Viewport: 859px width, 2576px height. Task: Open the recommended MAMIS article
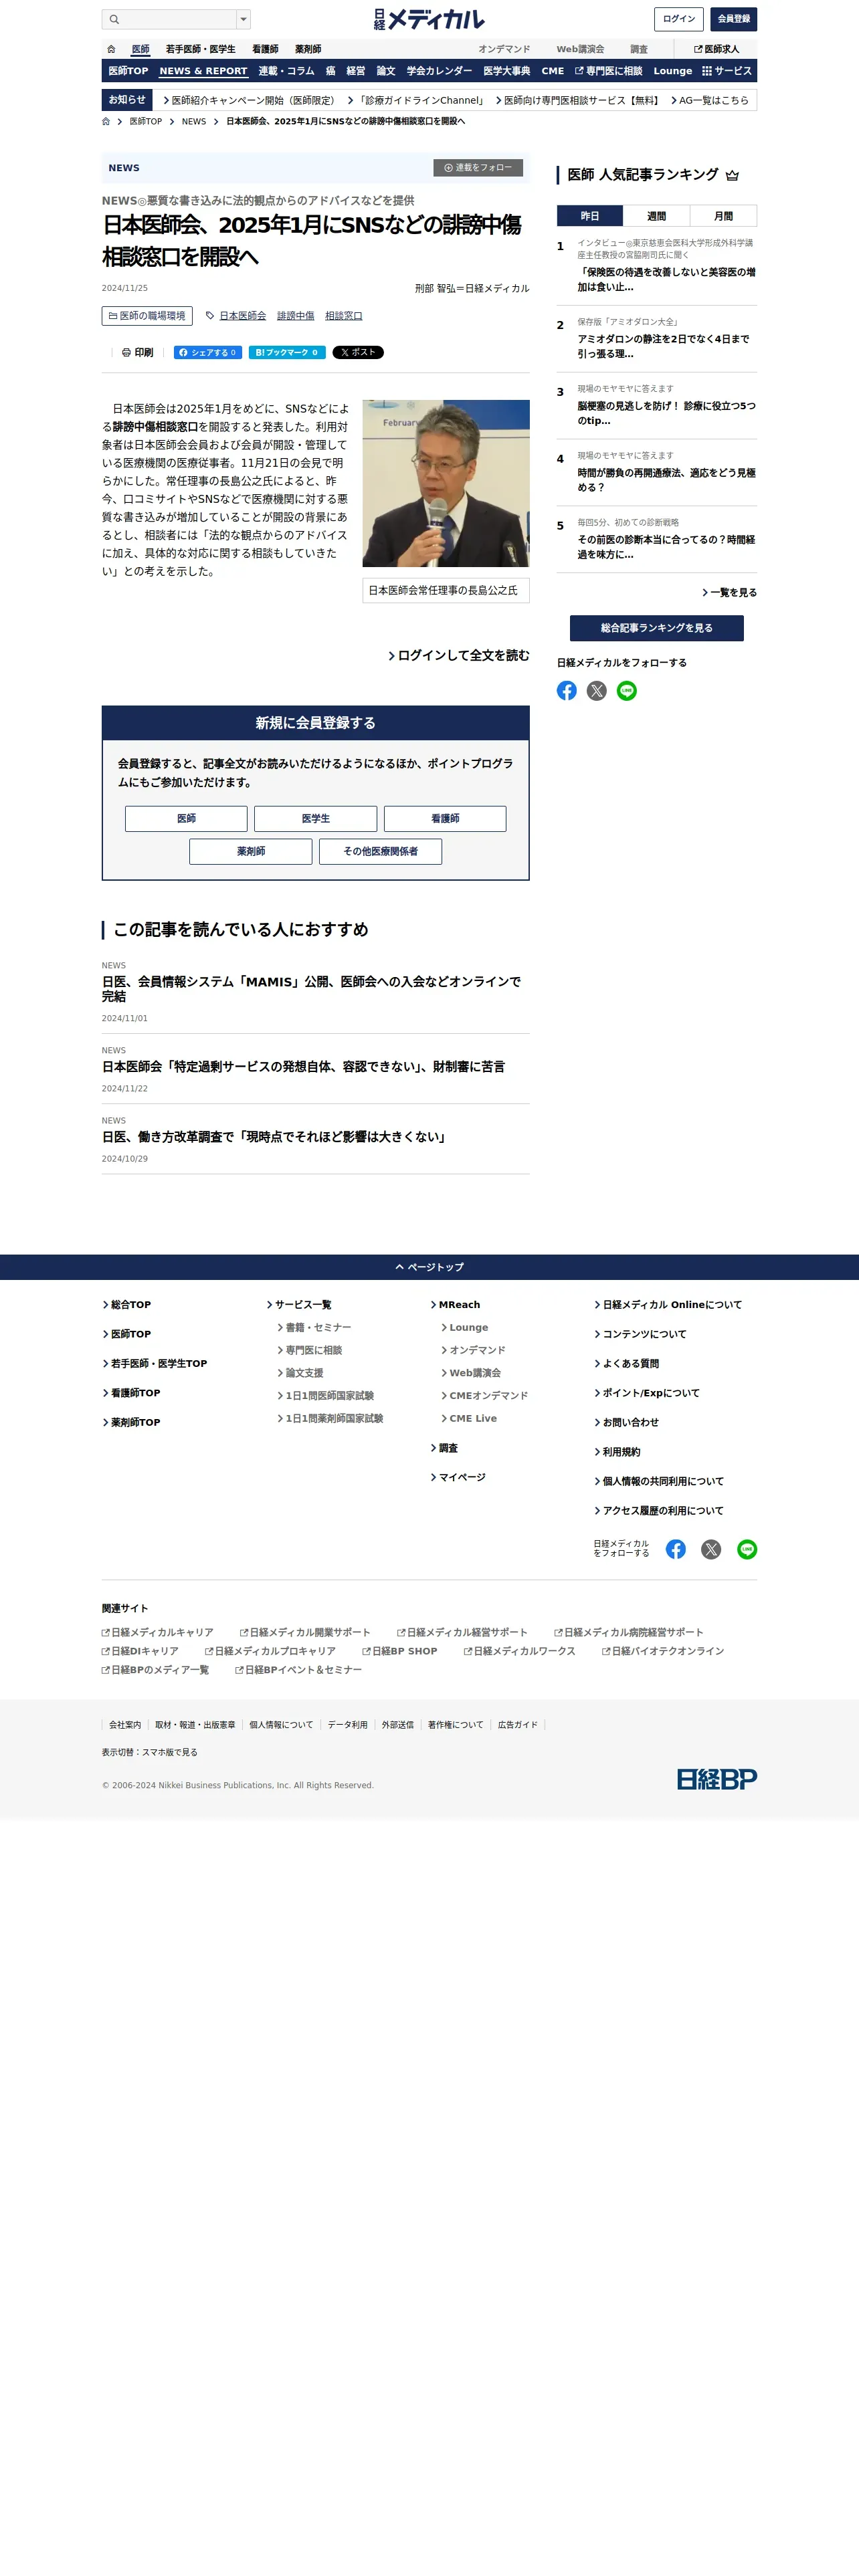click(312, 989)
